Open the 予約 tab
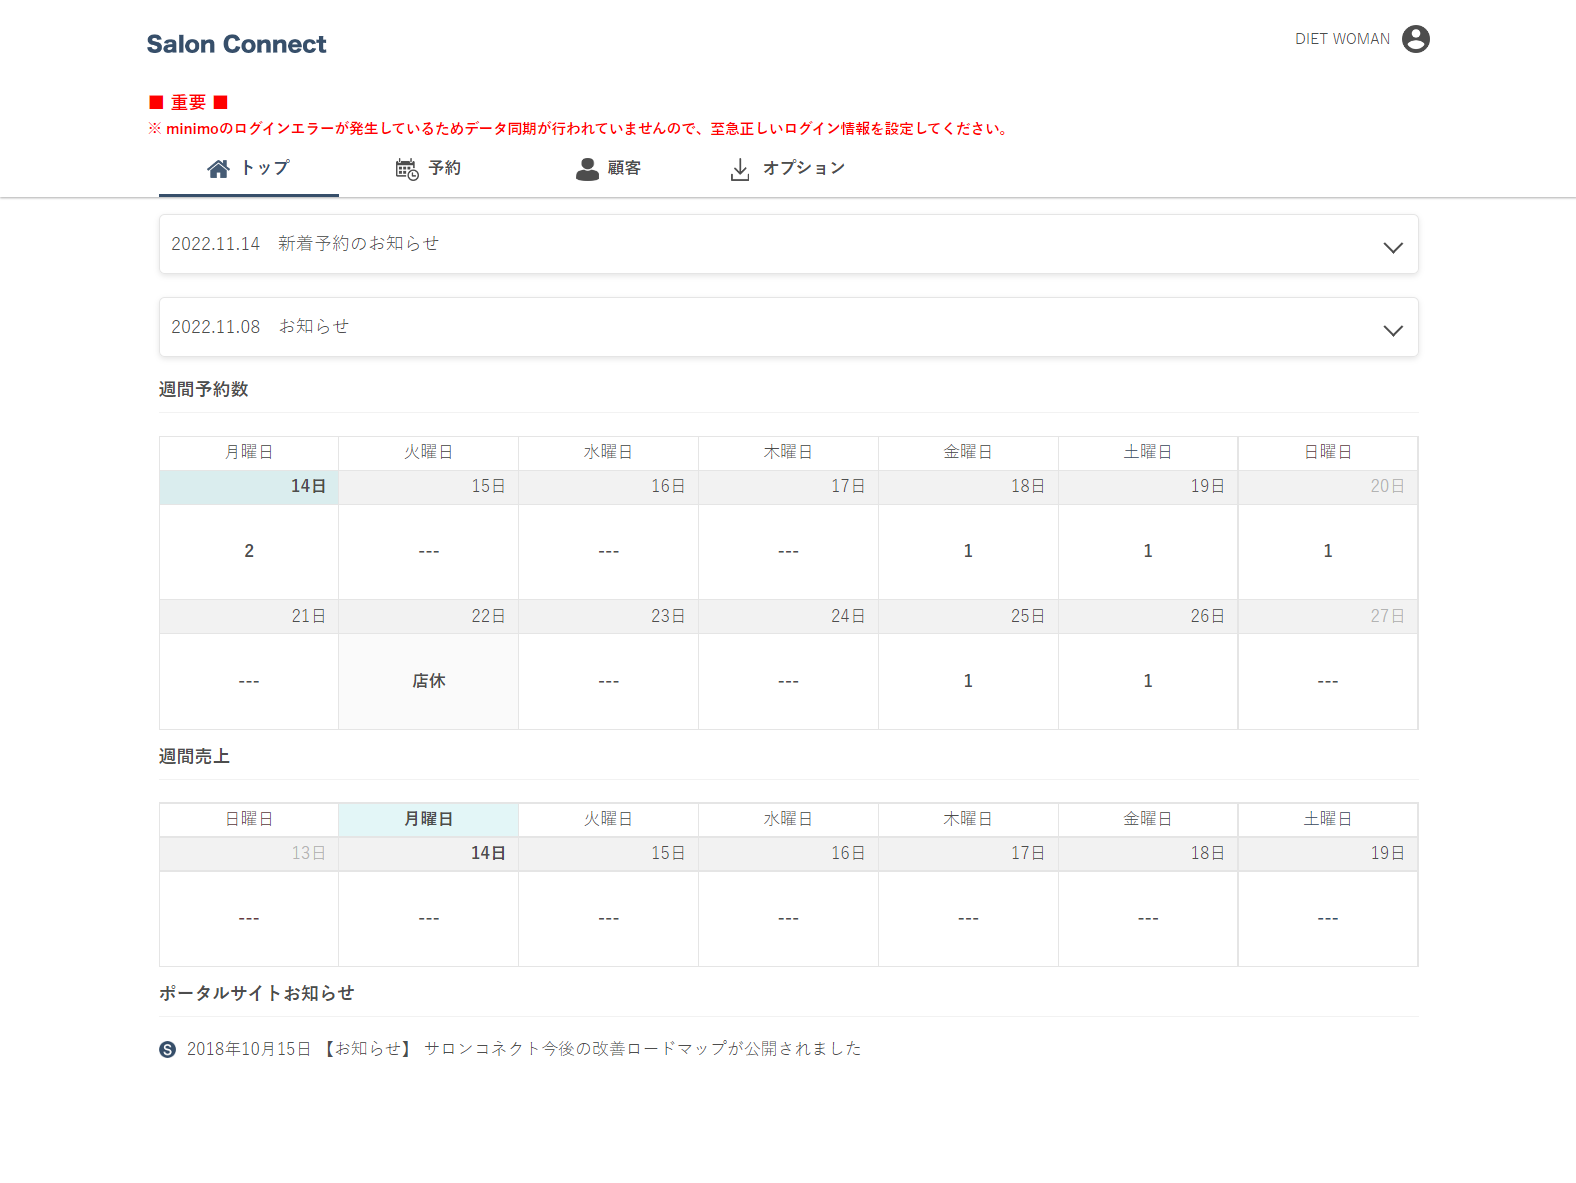The width and height of the screenshot is (1576, 1183). pyautogui.click(x=444, y=168)
